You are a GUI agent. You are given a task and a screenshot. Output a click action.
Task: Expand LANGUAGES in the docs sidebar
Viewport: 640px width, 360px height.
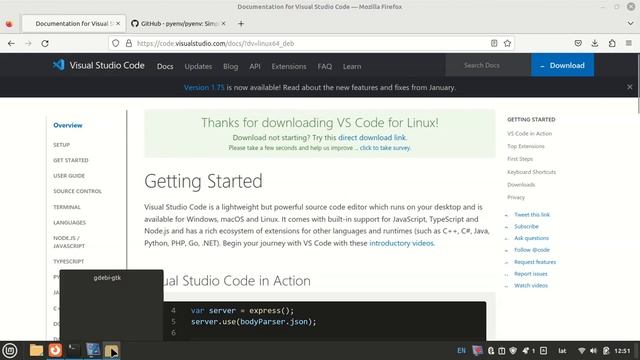(x=69, y=222)
